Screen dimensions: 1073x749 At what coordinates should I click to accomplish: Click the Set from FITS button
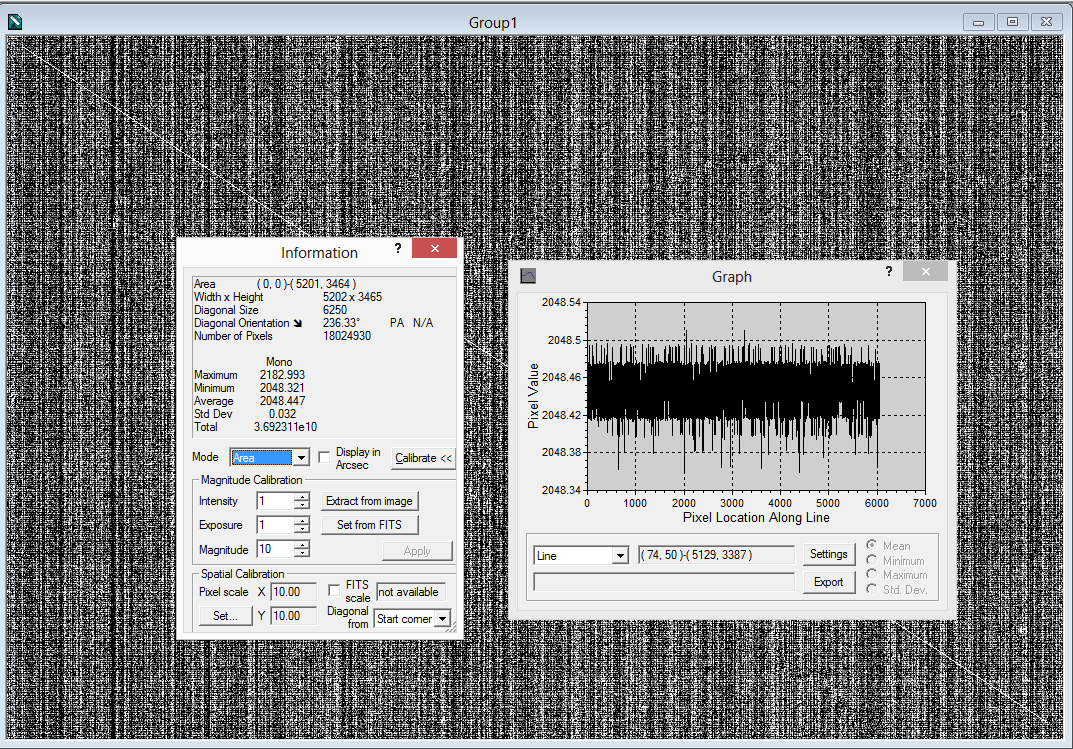point(369,525)
